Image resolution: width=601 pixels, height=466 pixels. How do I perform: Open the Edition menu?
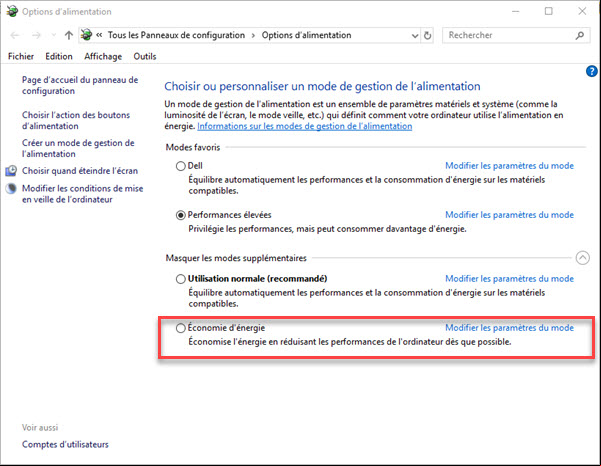[59, 56]
